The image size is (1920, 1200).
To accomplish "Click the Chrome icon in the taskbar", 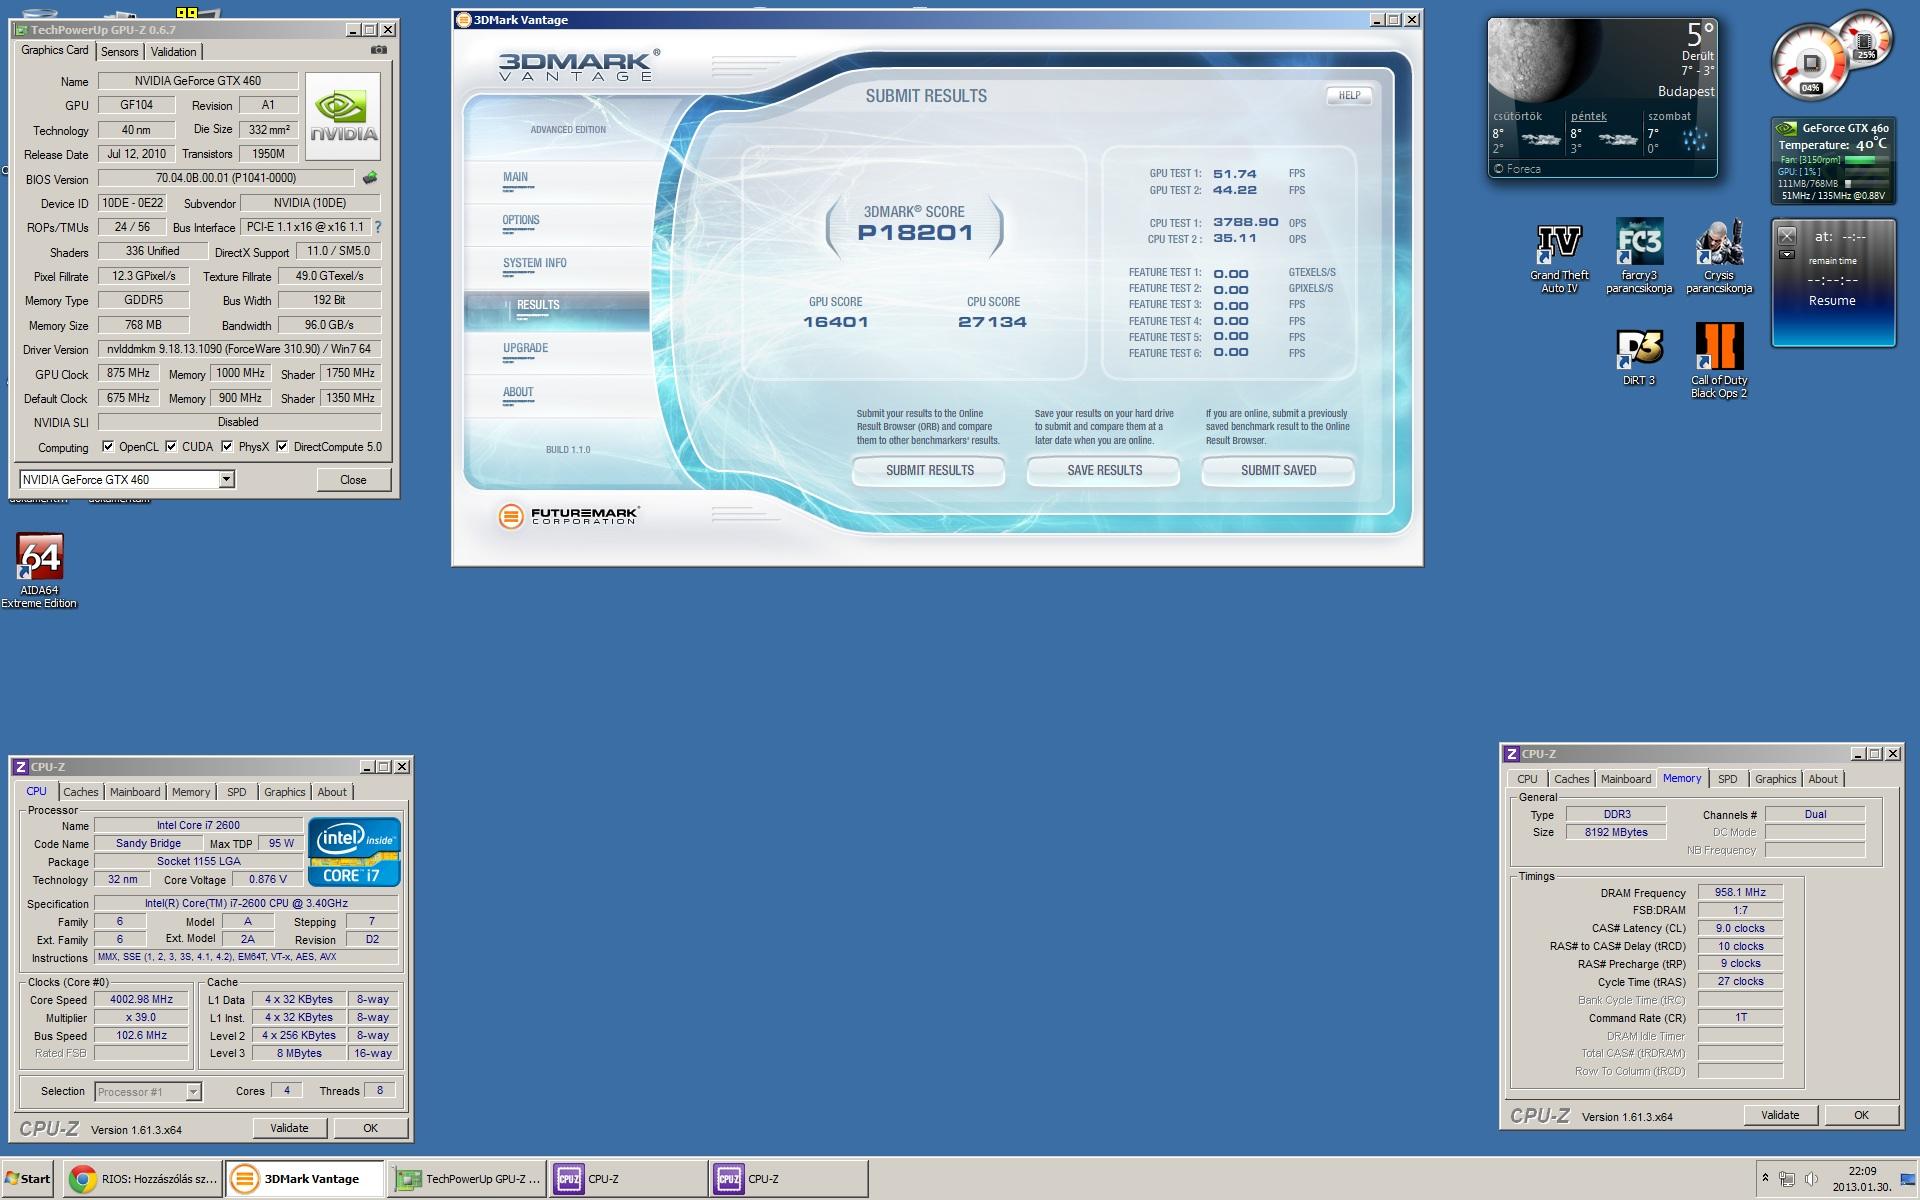I will pyautogui.click(x=83, y=1179).
